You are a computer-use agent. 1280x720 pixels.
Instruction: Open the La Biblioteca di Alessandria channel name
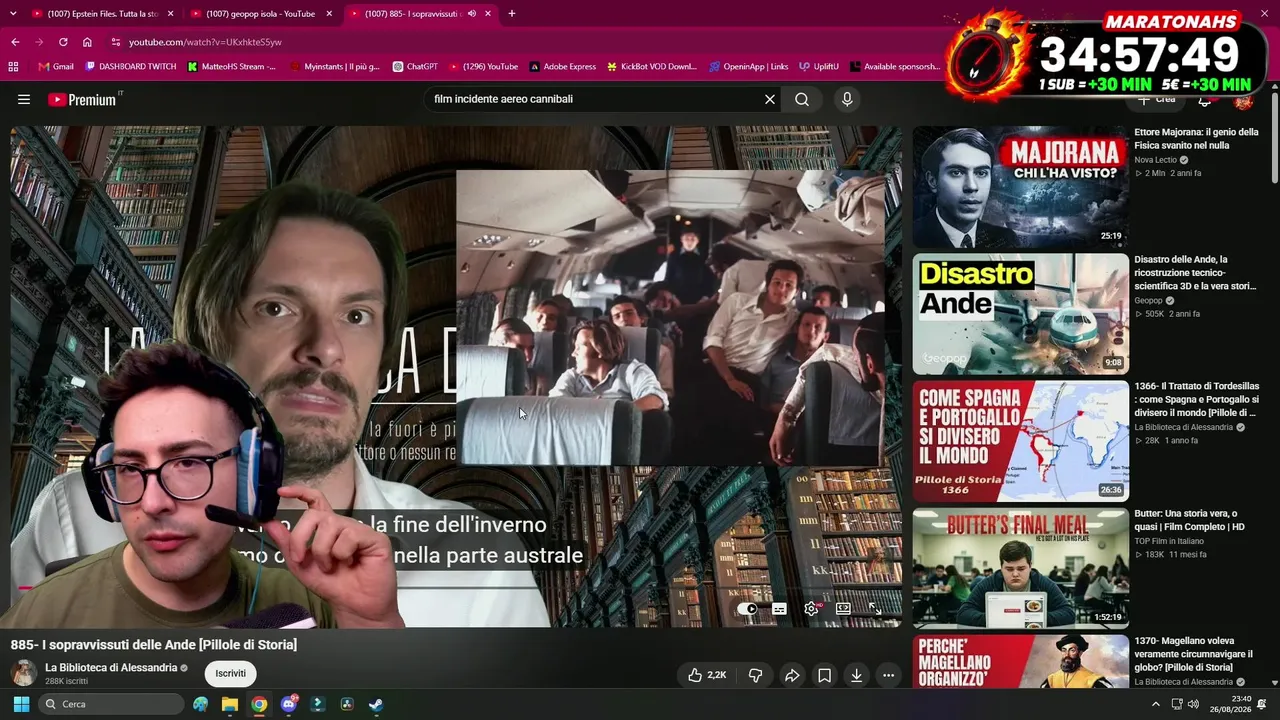click(111, 667)
